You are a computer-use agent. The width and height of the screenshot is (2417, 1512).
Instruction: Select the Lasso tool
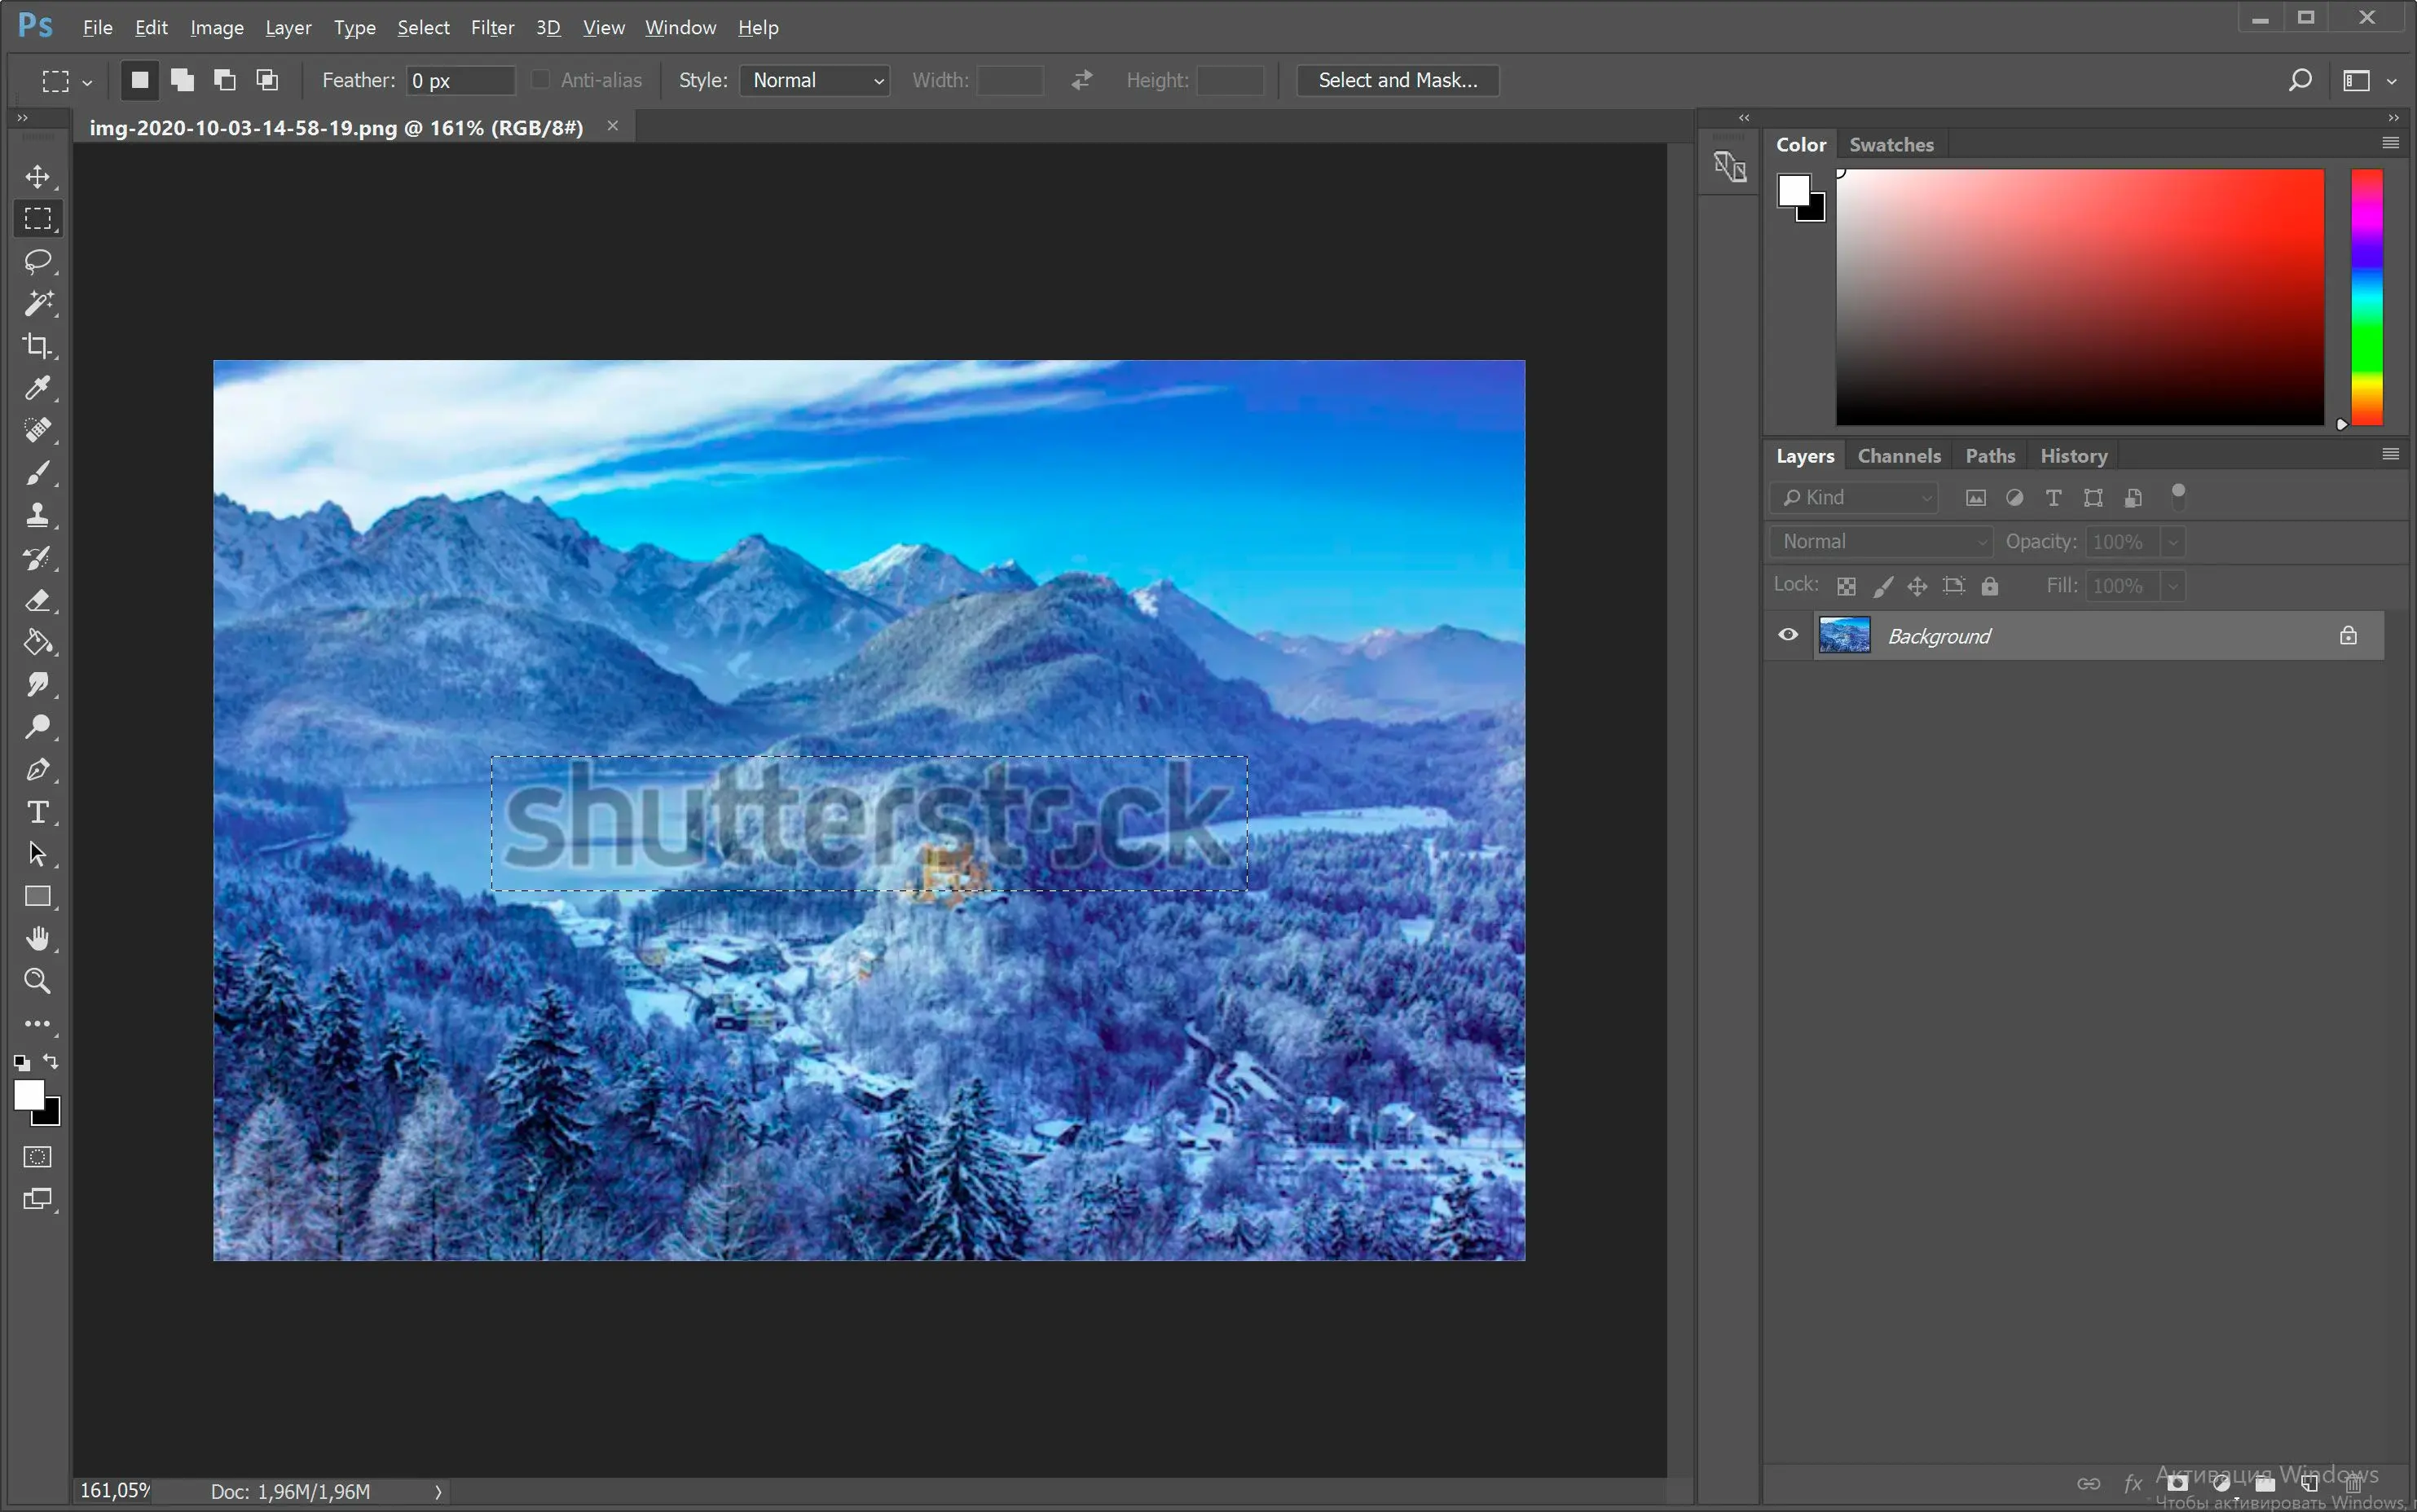[x=38, y=260]
